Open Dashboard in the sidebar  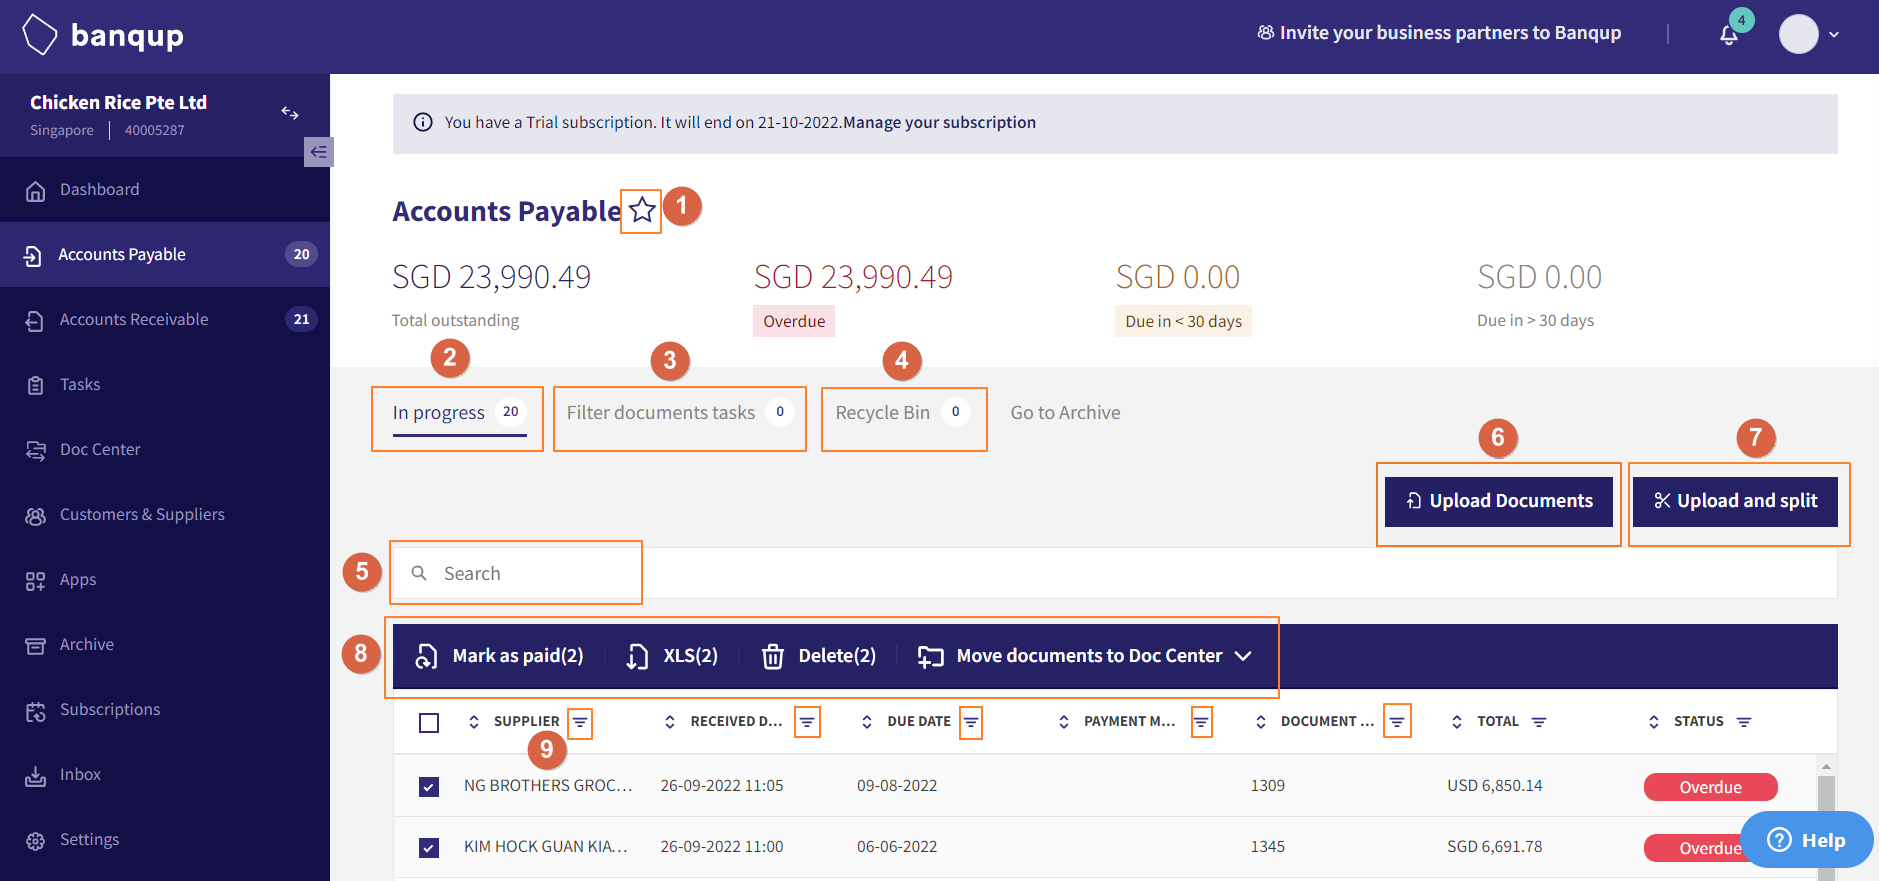pyautogui.click(x=165, y=190)
